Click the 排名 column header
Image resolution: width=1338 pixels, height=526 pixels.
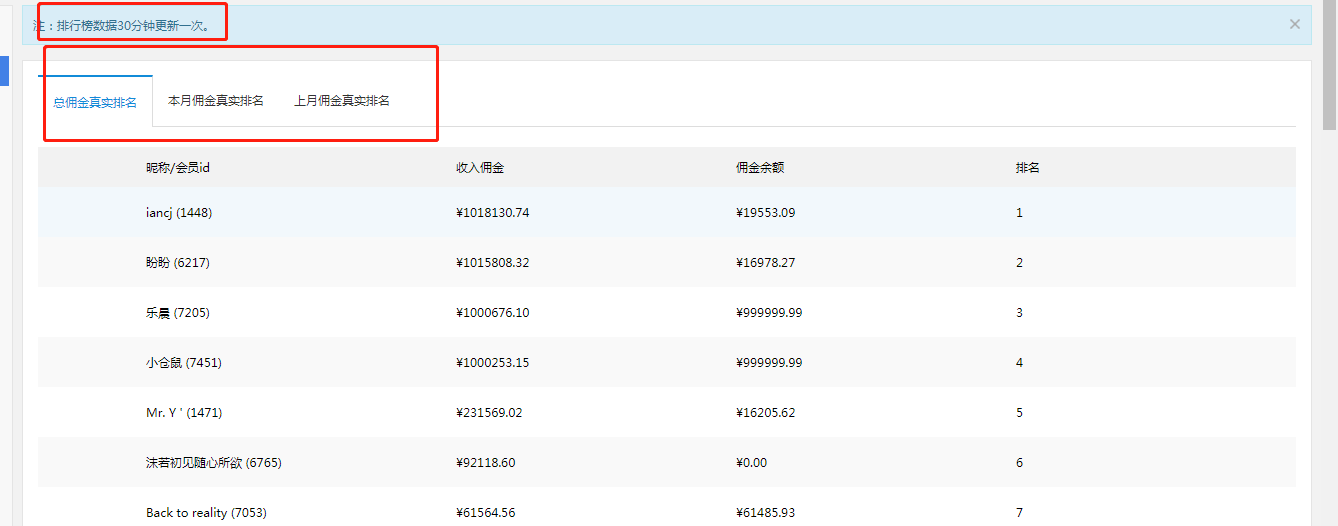(1028, 168)
